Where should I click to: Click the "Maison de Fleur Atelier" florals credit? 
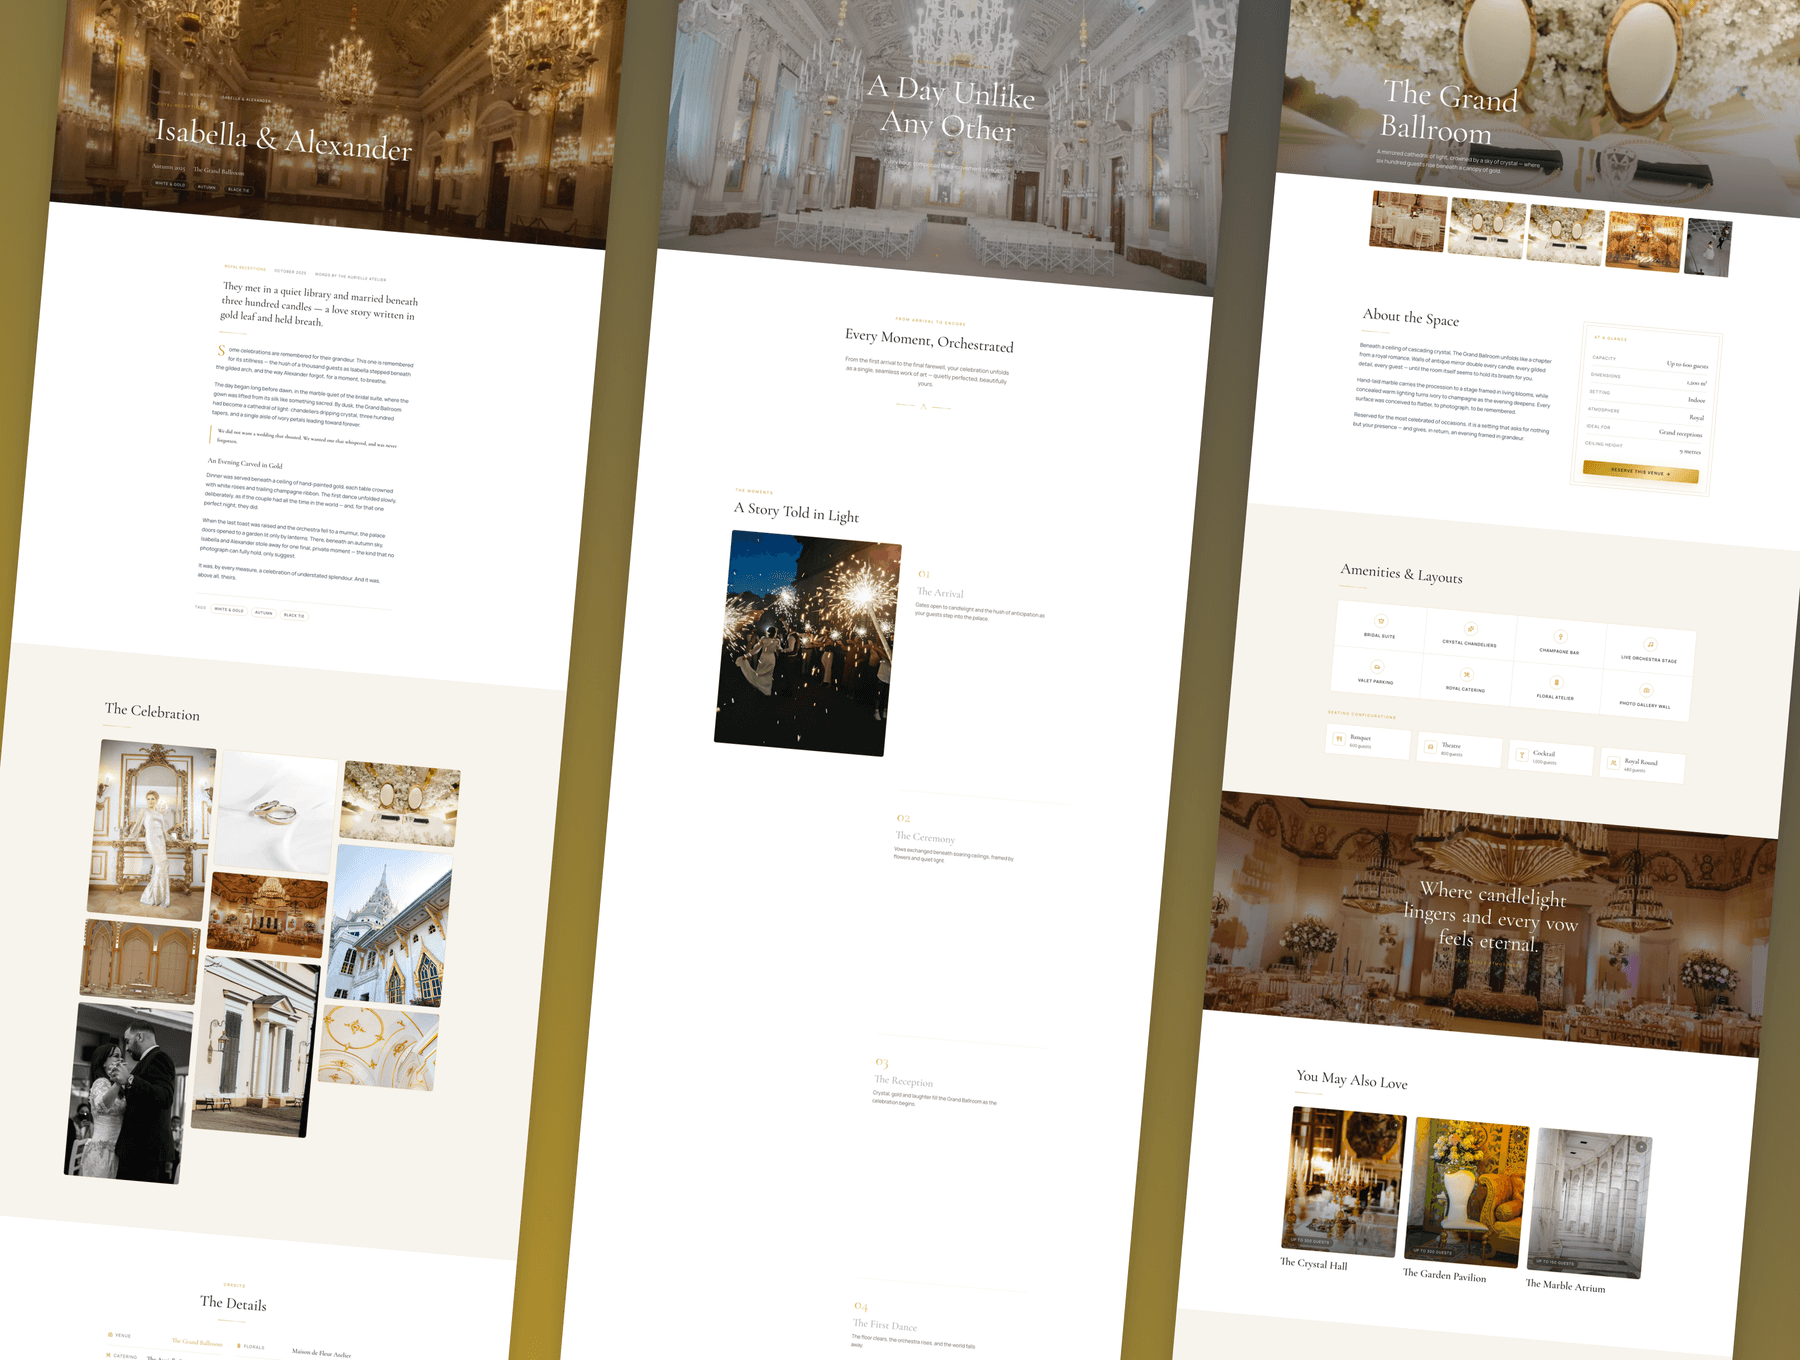(x=321, y=1353)
